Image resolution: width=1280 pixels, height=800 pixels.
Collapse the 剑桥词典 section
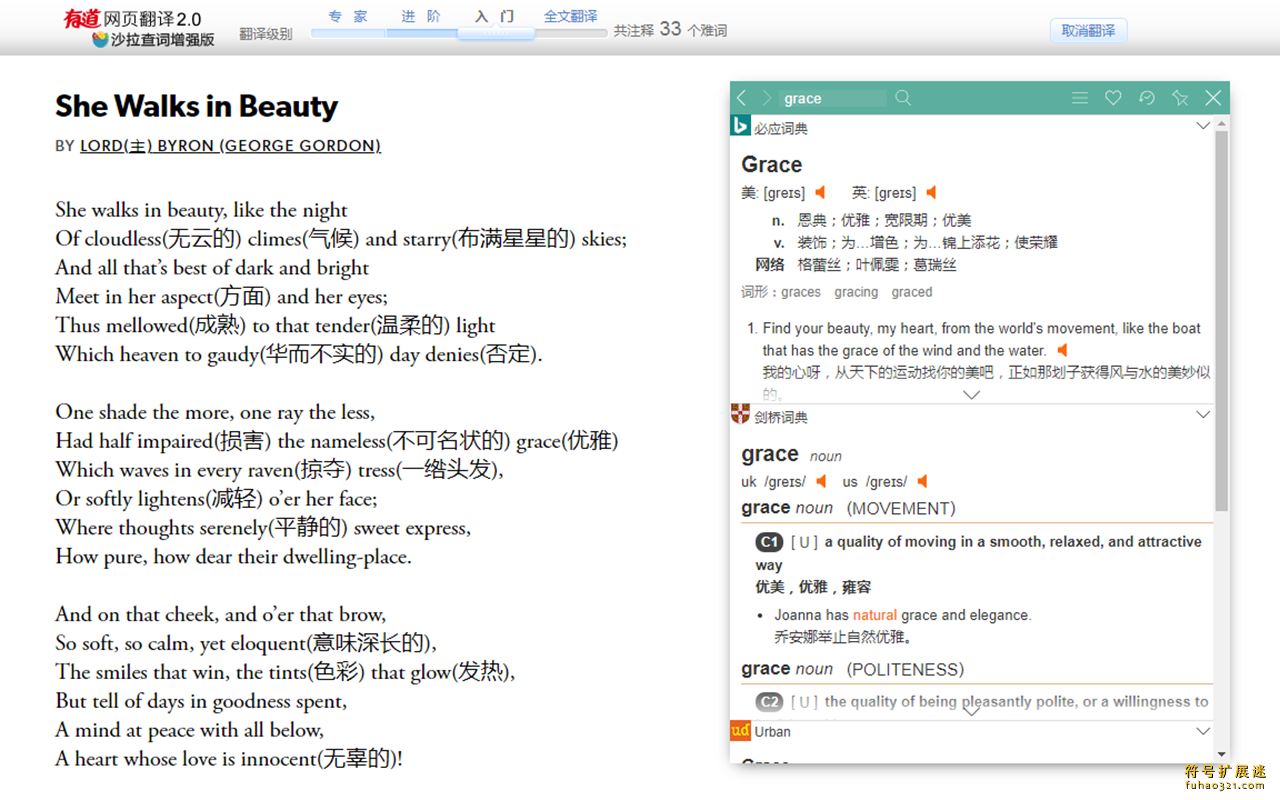click(x=1203, y=415)
